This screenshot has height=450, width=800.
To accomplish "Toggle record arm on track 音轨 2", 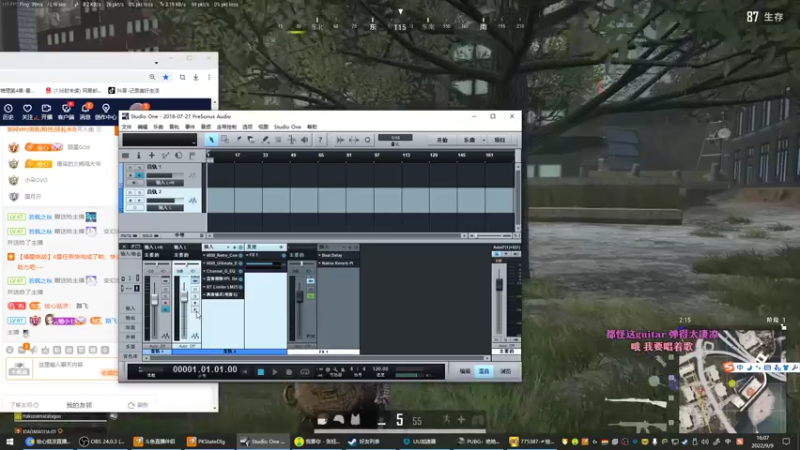I will click(x=130, y=200).
